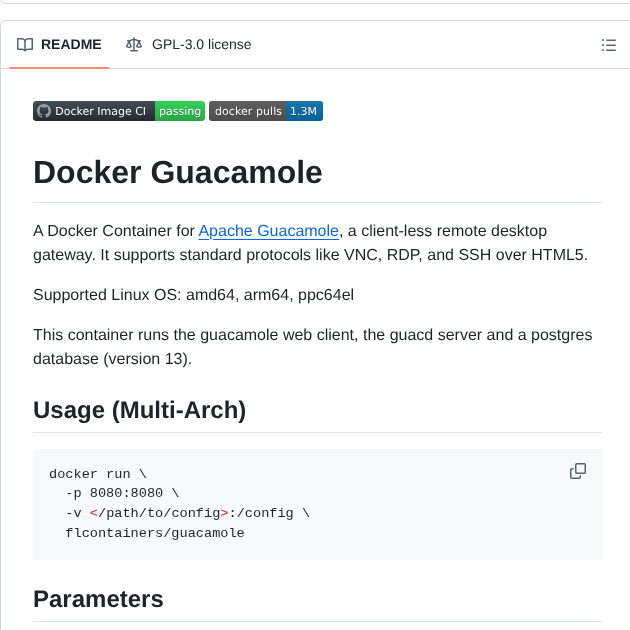The image size is (630, 630).
Task: Open the outline list icon
Action: (x=608, y=45)
